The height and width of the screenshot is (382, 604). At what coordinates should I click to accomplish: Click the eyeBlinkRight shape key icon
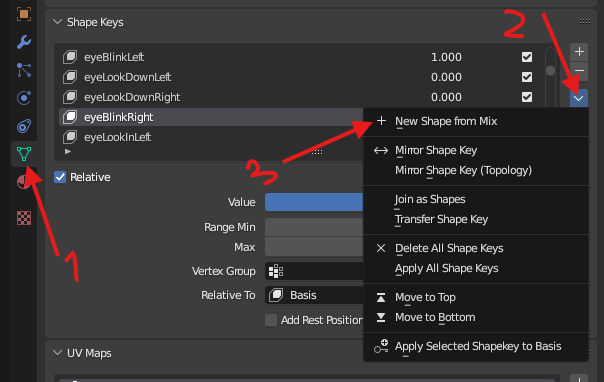point(70,117)
